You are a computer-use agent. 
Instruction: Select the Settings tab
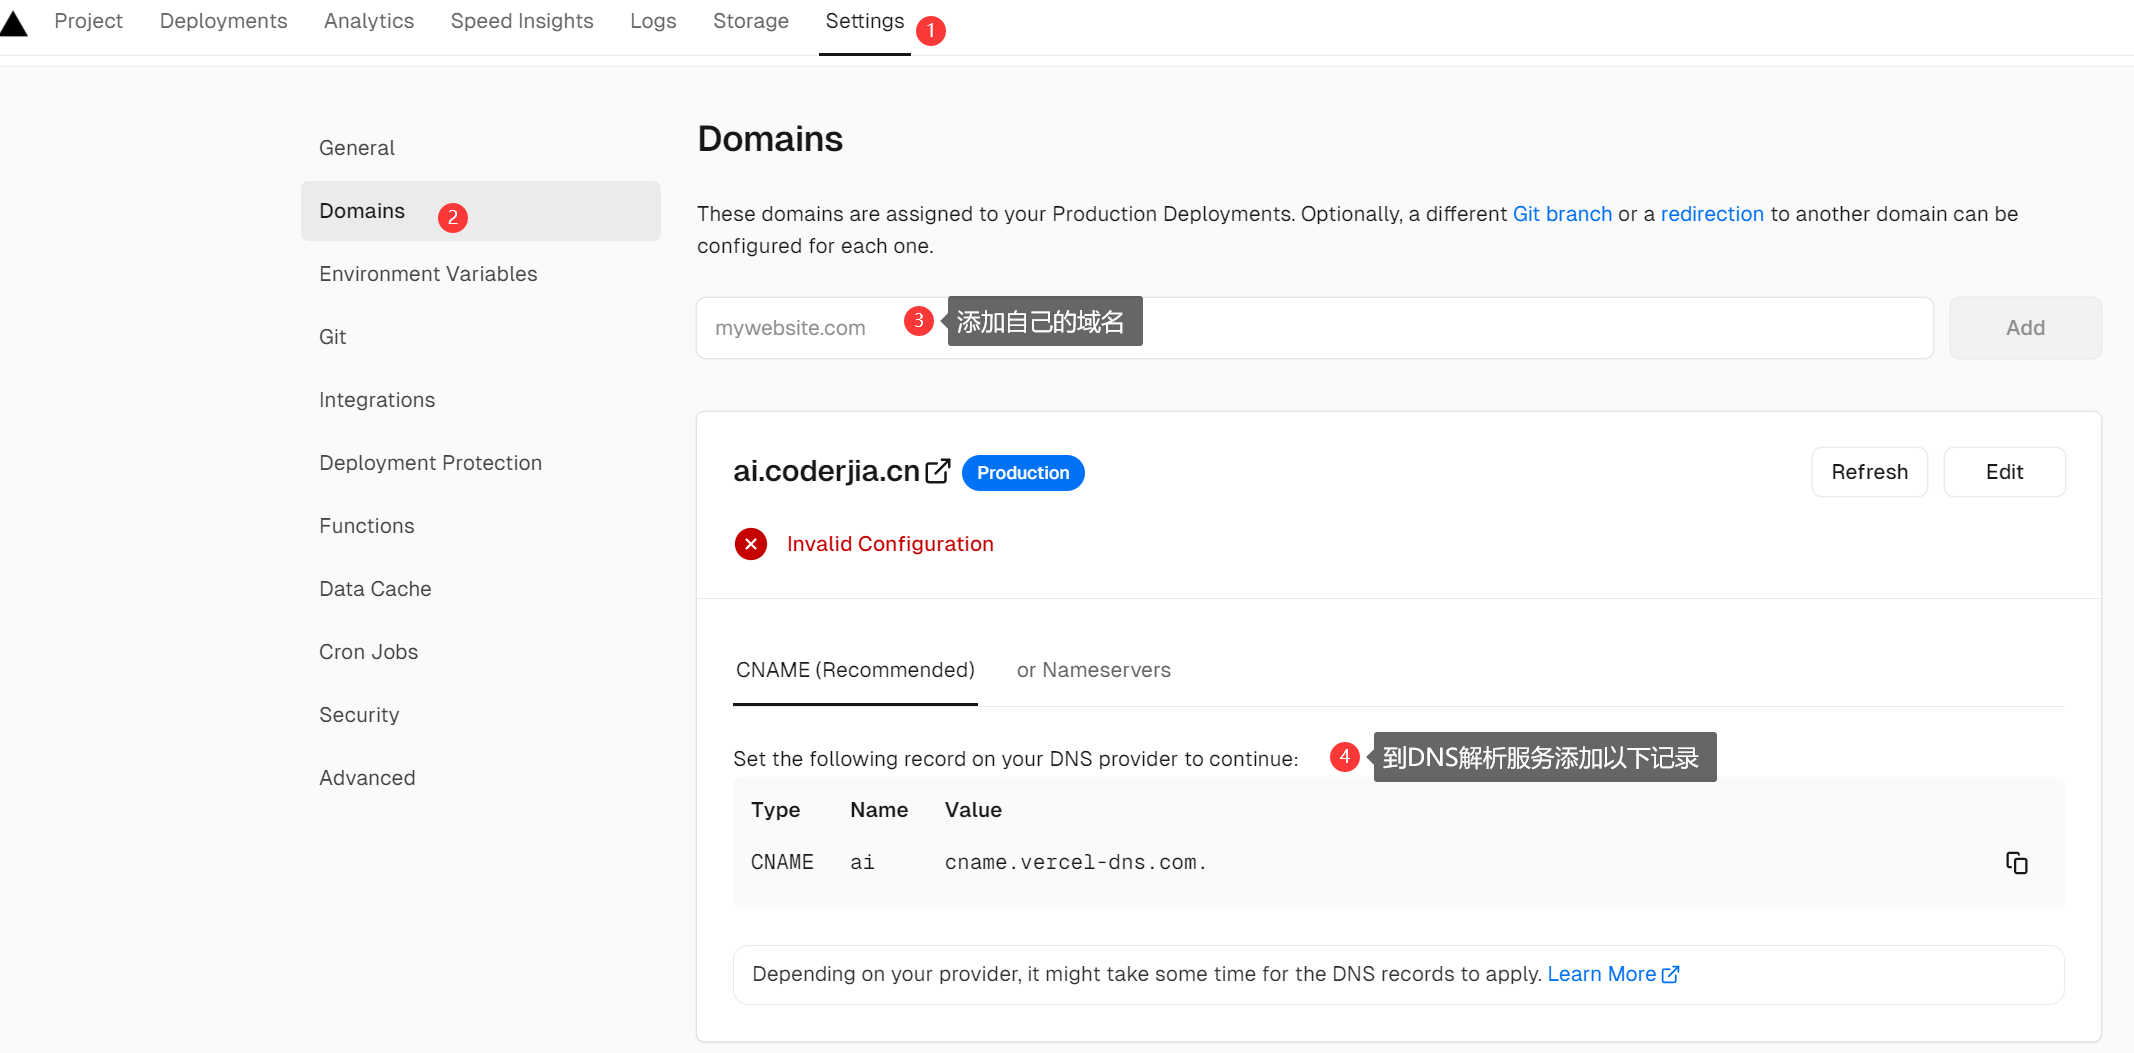(x=864, y=21)
